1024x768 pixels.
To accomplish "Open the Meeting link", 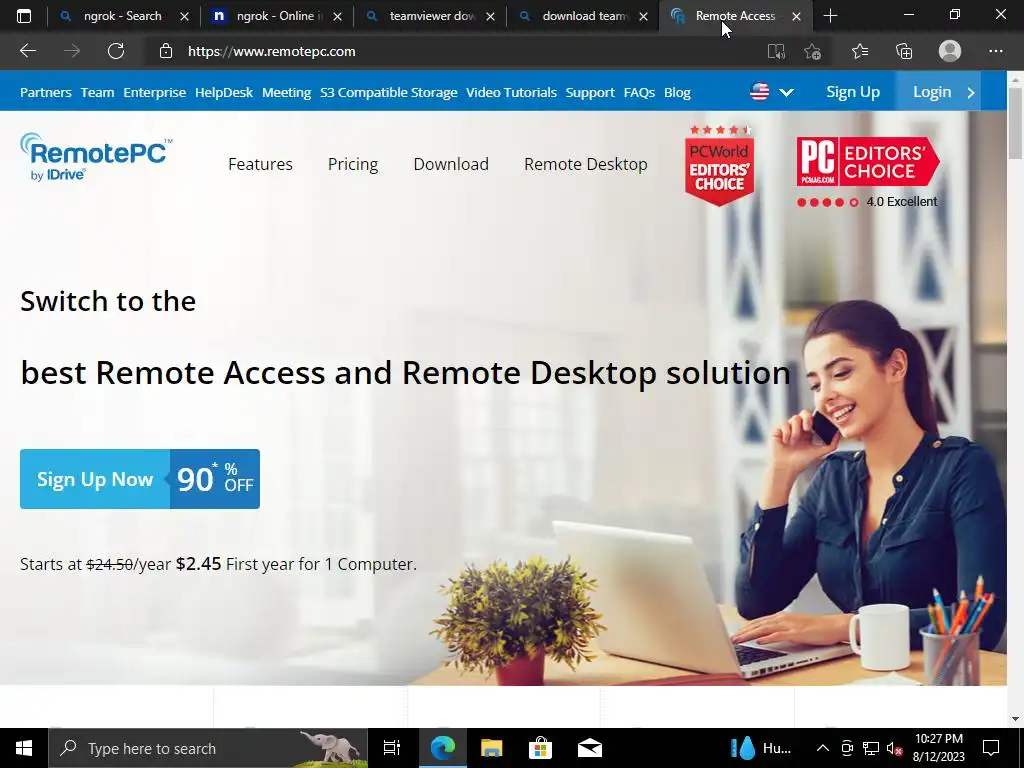I will point(286,92).
